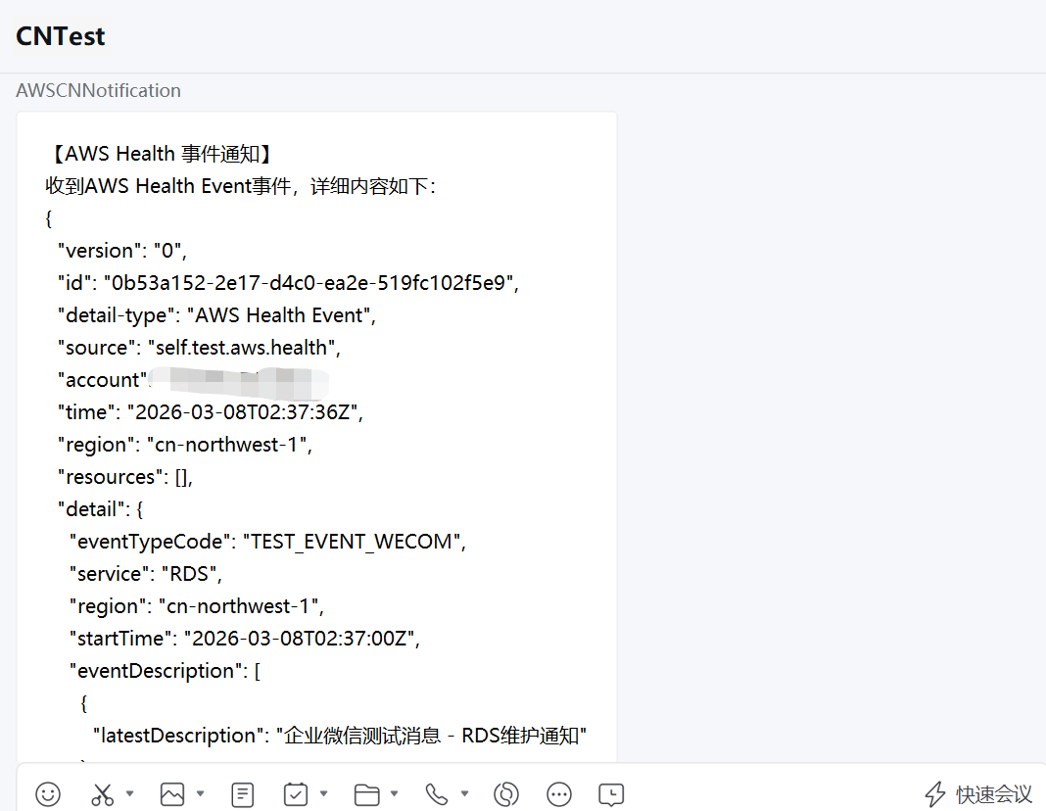Click the send file folder icon
Screen dimensions: 1046x811
pos(366,794)
